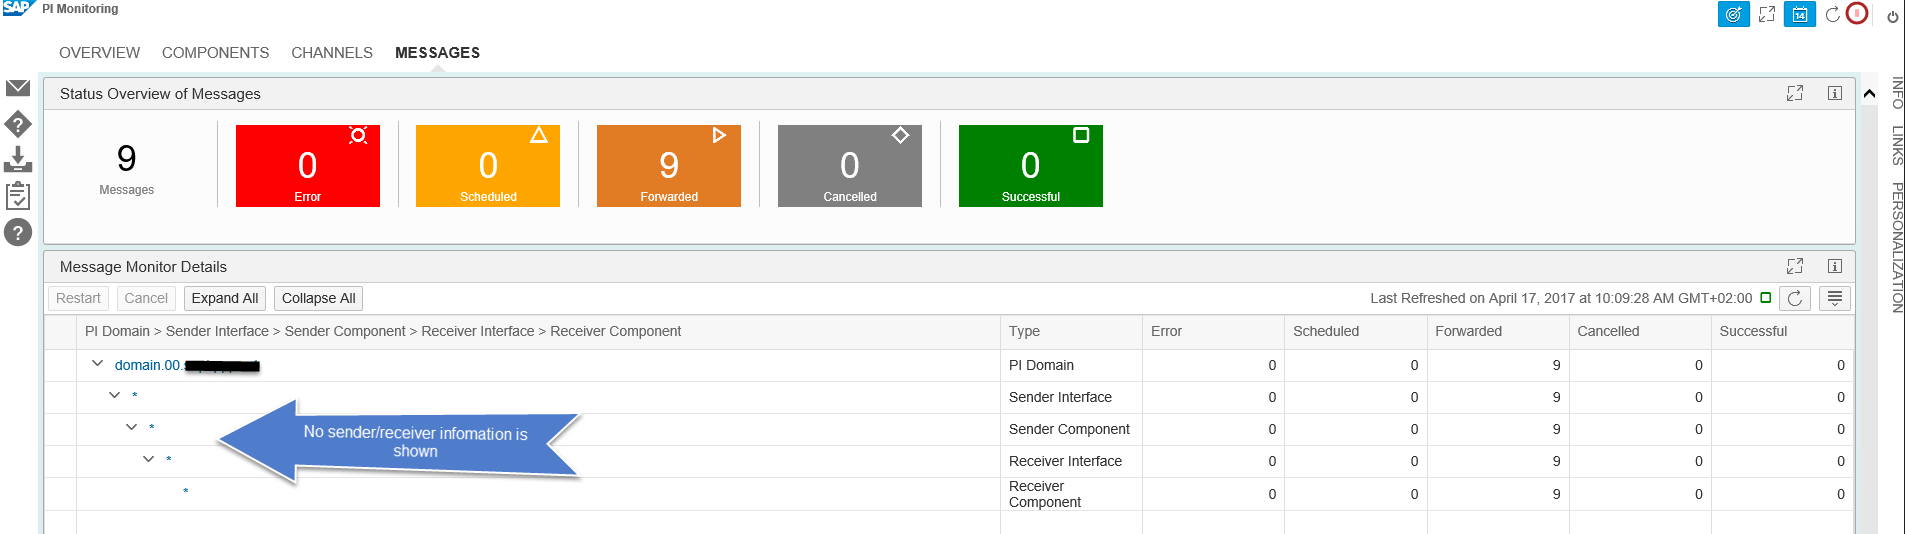Screen dimensions: 1905x534
Task: Click the Sender Interface asterisk link
Action: tap(135, 396)
